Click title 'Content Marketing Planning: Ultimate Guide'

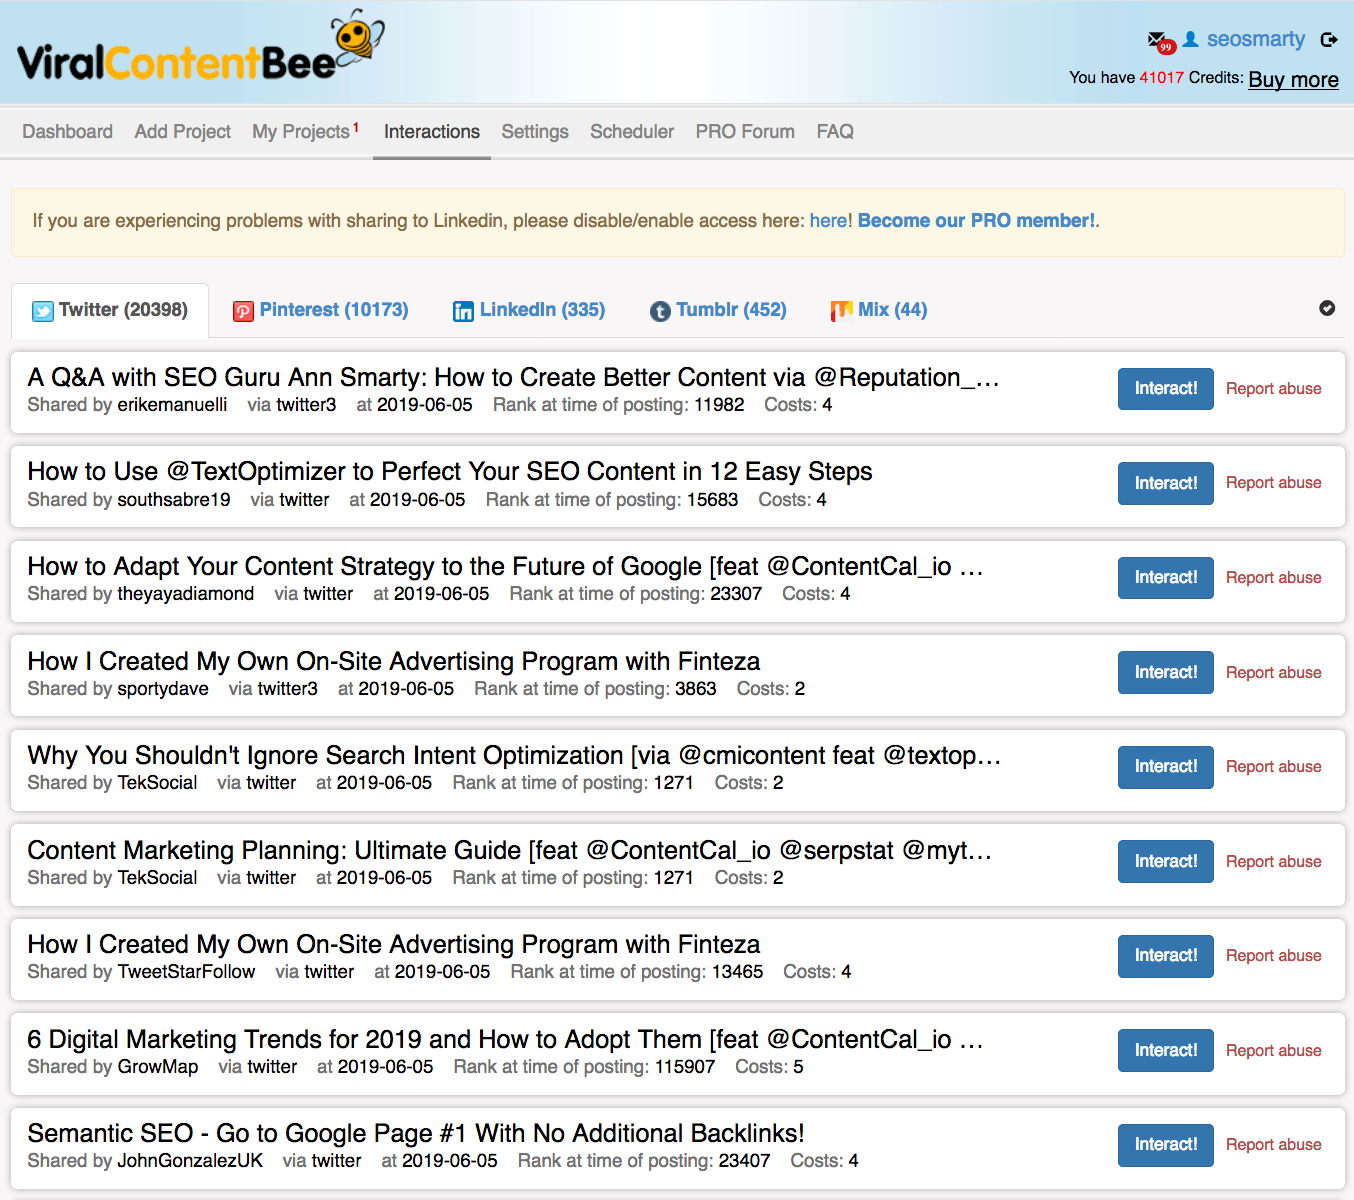pyautogui.click(x=510, y=850)
